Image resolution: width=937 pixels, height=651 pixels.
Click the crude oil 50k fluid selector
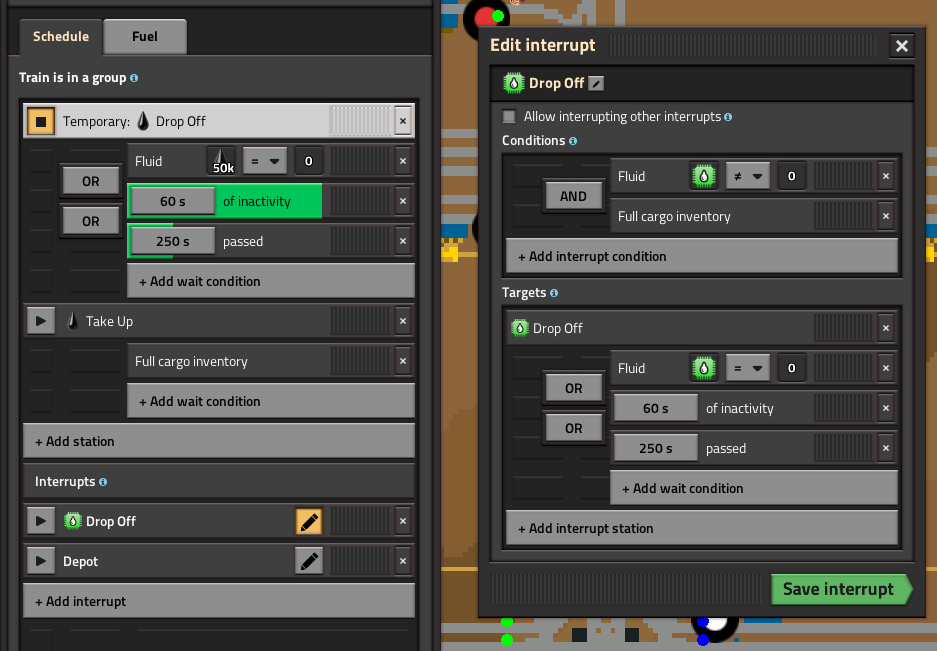coord(221,161)
